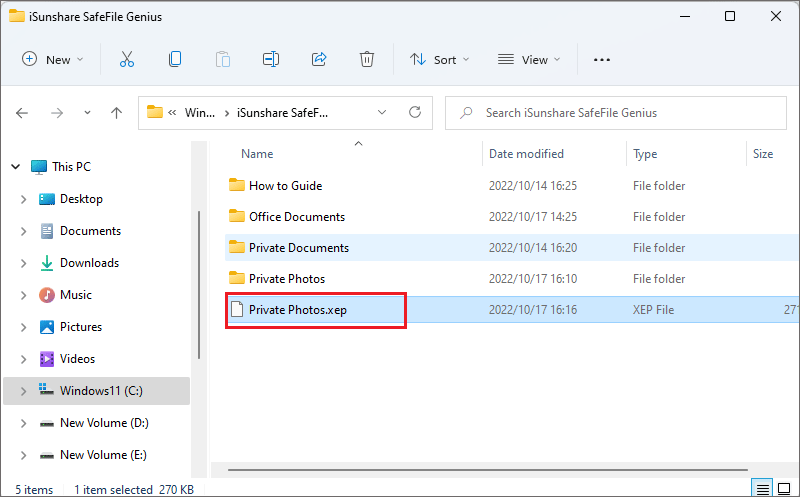The image size is (800, 497).
Task: Open the recent locations chevron
Action: click(x=87, y=113)
